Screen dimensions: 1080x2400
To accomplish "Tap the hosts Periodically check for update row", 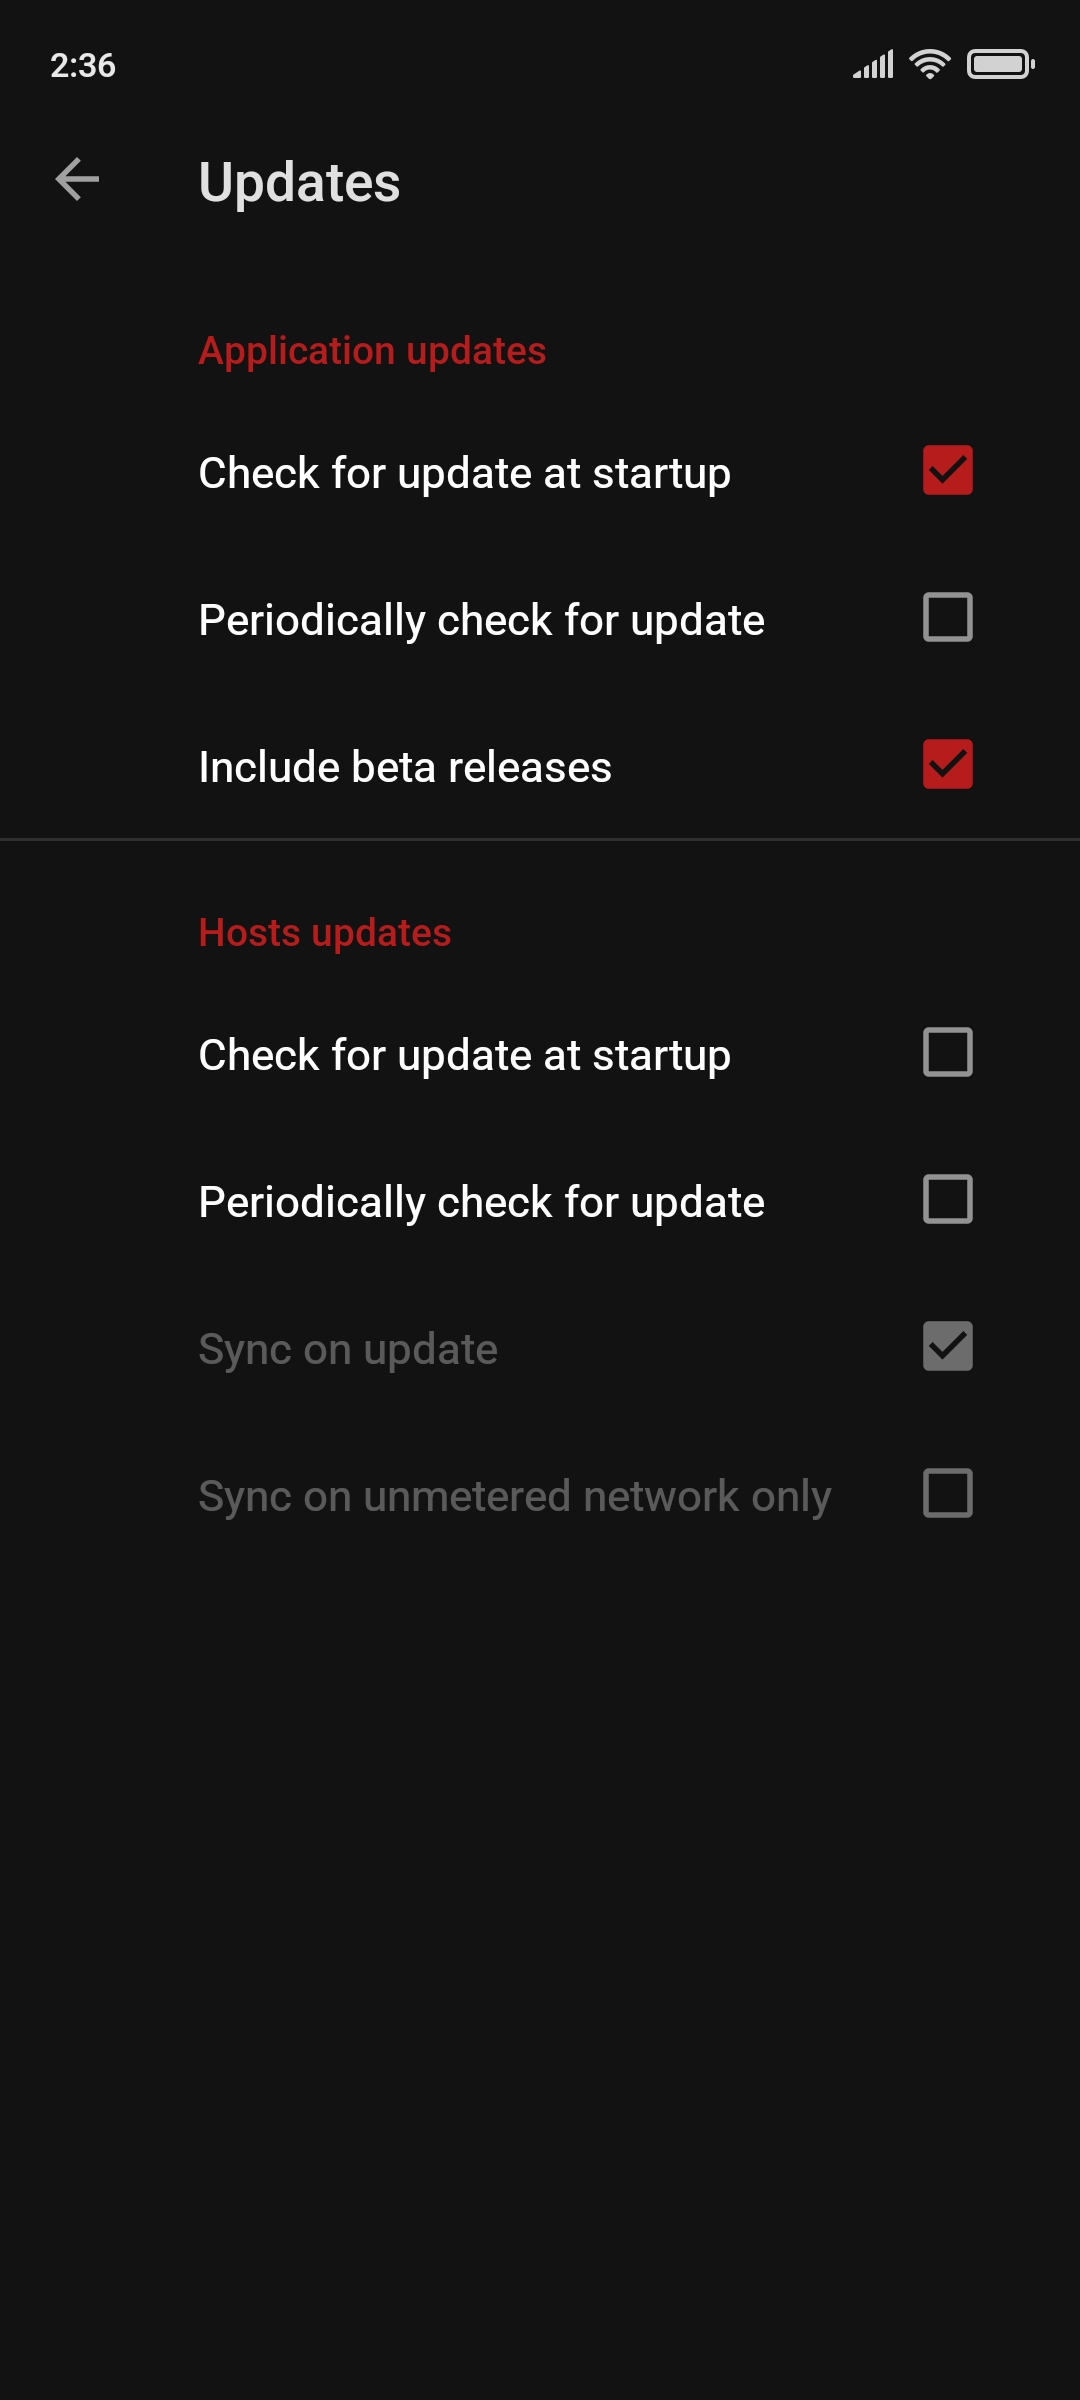I will coord(481,1202).
